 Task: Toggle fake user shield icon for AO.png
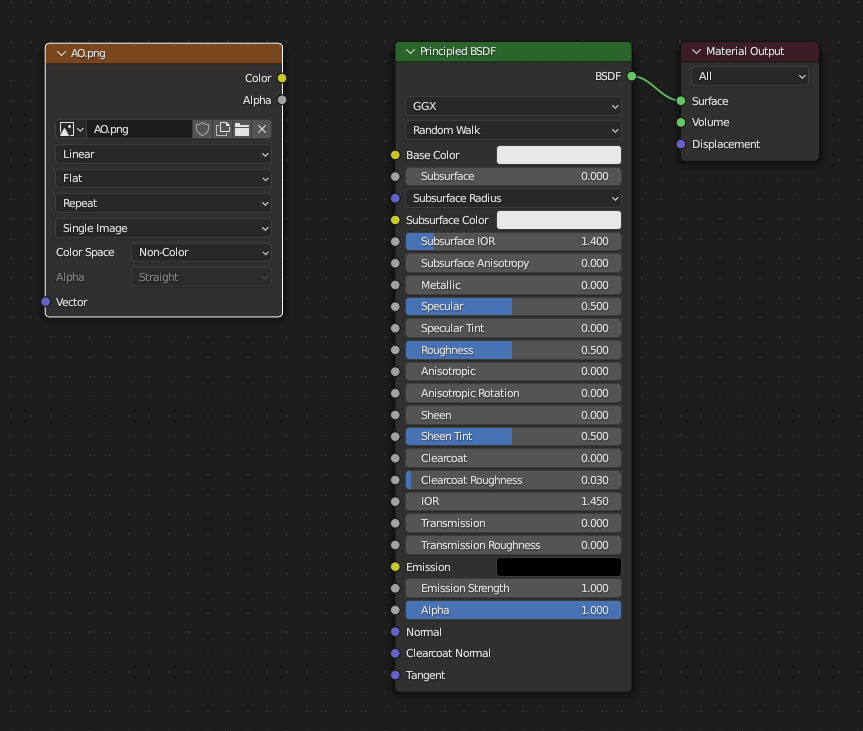(x=203, y=129)
